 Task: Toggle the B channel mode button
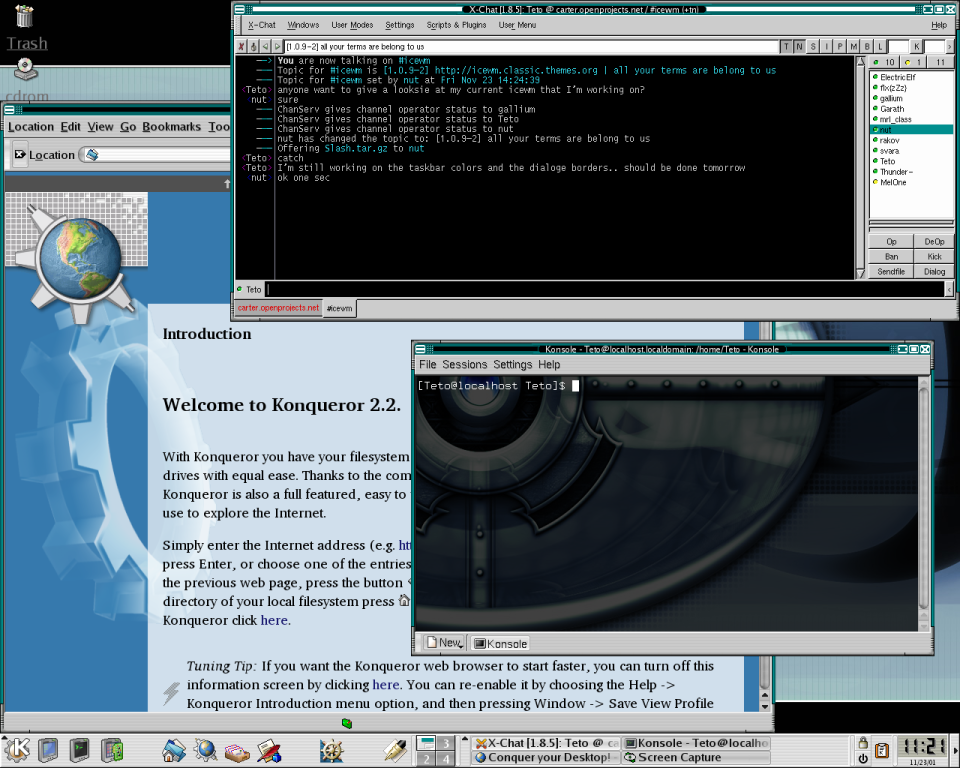pos(867,47)
